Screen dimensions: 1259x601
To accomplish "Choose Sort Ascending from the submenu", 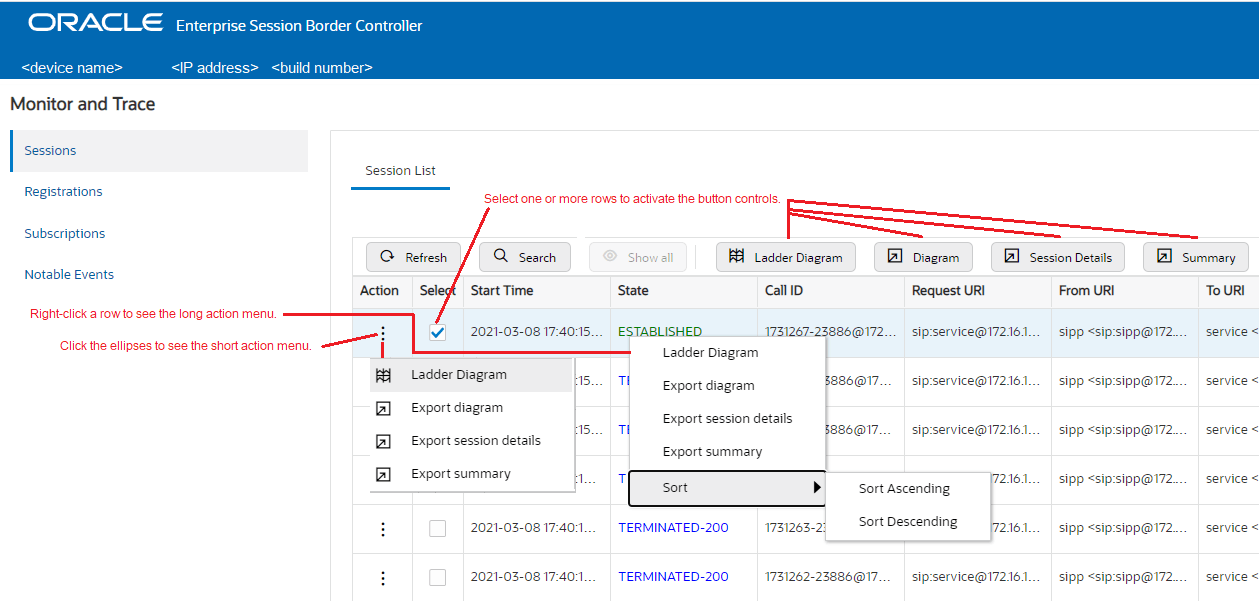I will click(x=904, y=488).
